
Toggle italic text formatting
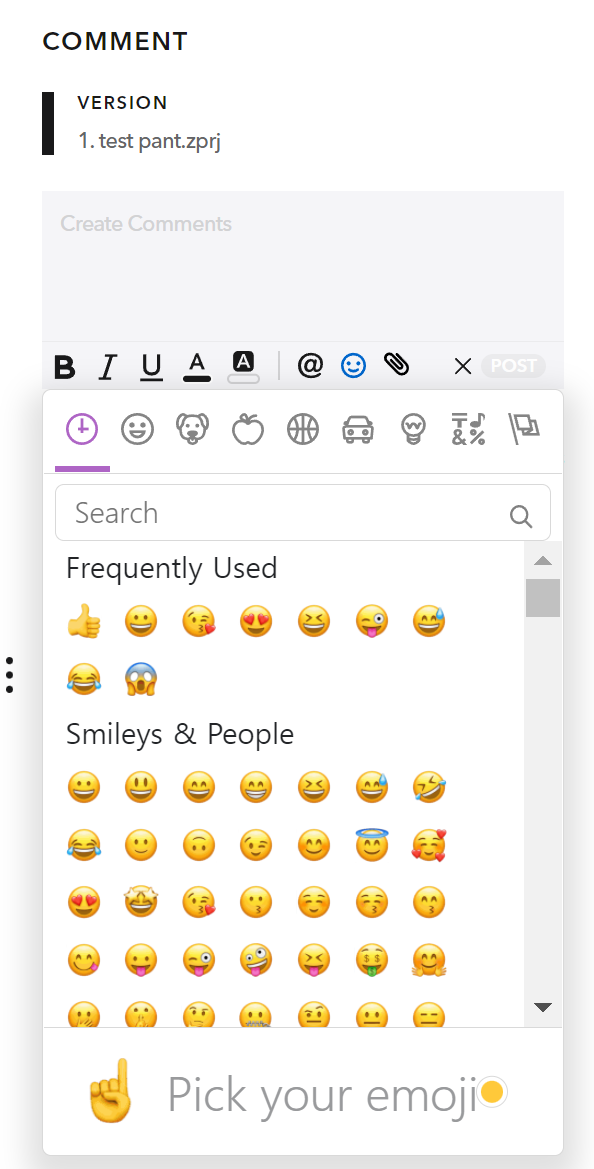coord(108,367)
